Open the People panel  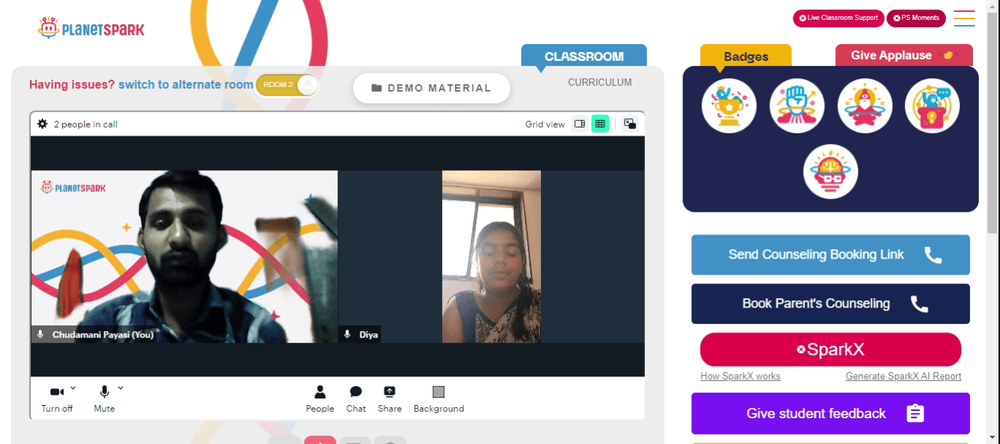pyautogui.click(x=320, y=399)
